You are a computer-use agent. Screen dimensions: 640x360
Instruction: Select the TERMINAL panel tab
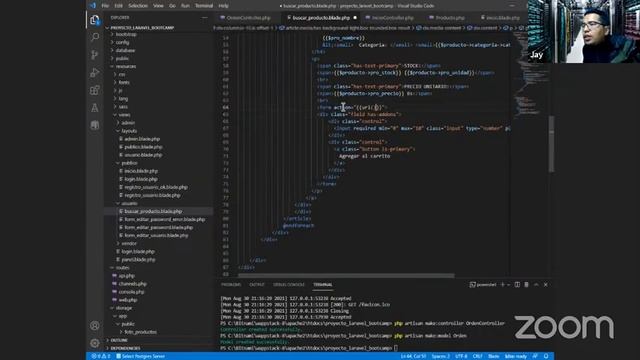coord(323,284)
